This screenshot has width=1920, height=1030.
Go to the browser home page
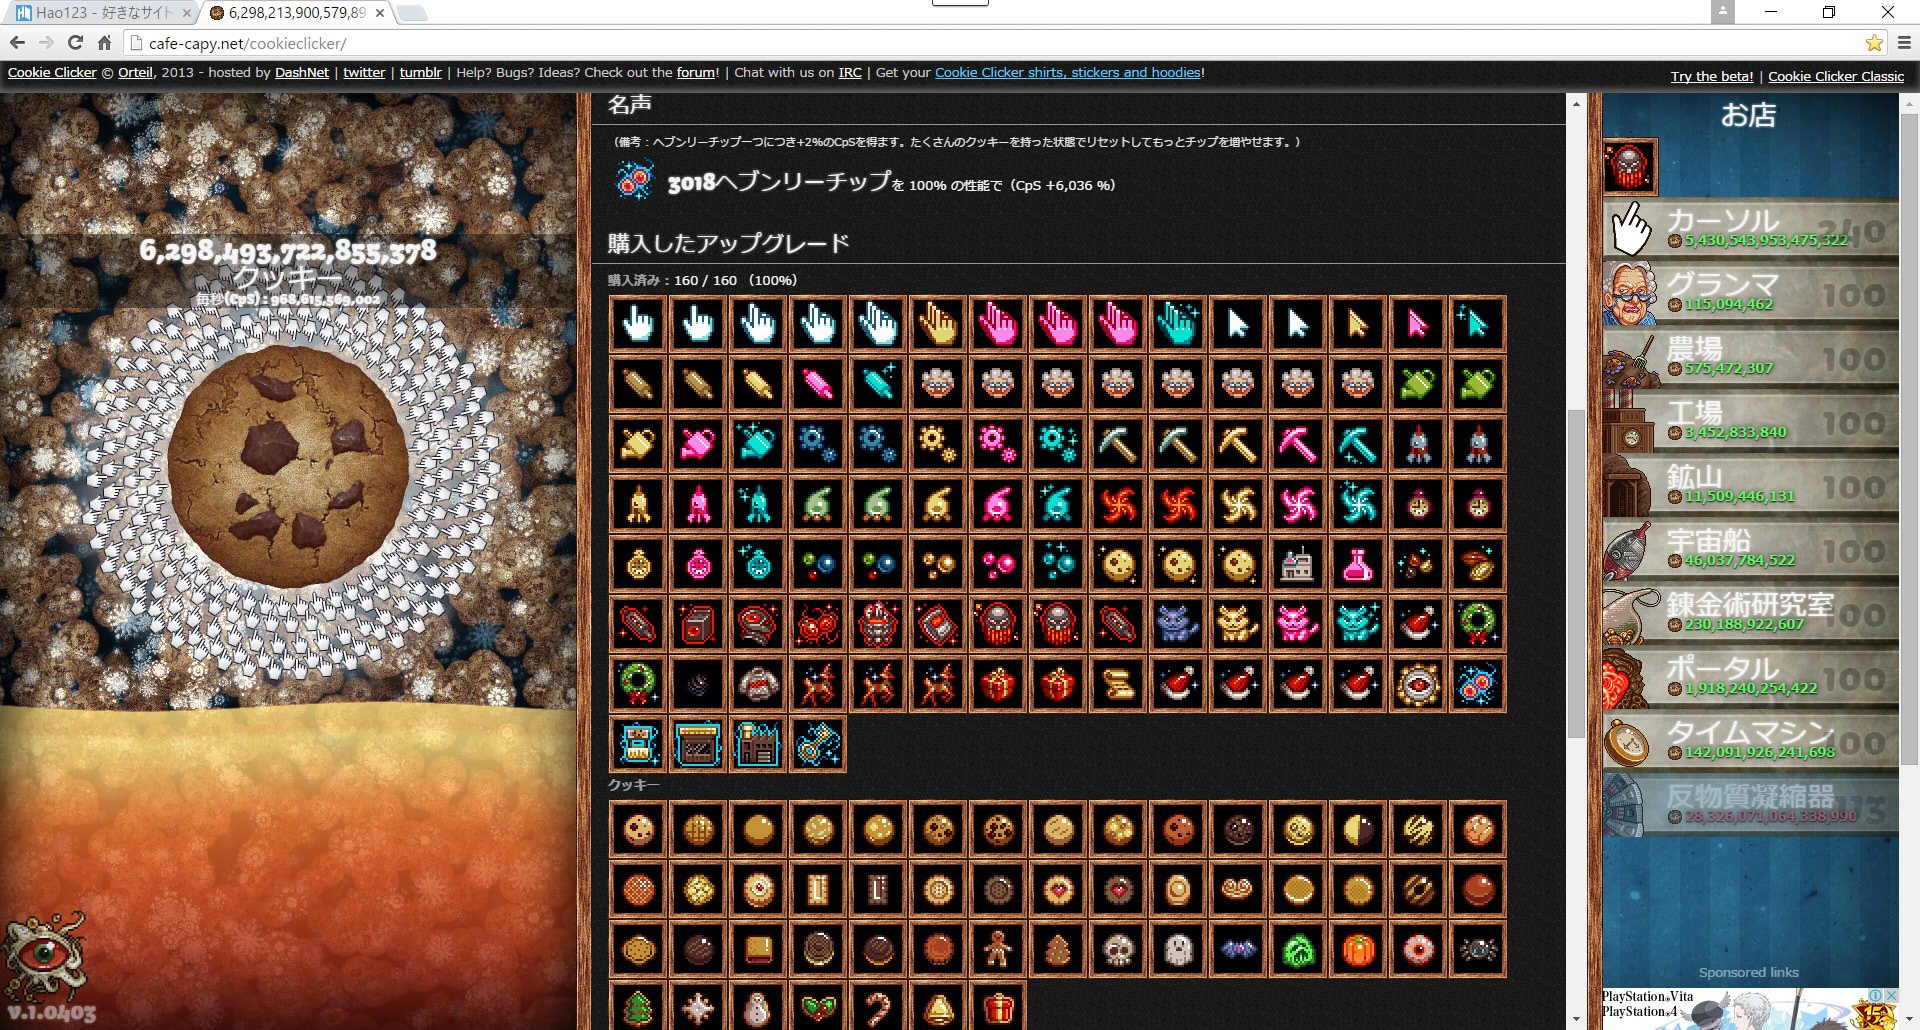tap(104, 43)
